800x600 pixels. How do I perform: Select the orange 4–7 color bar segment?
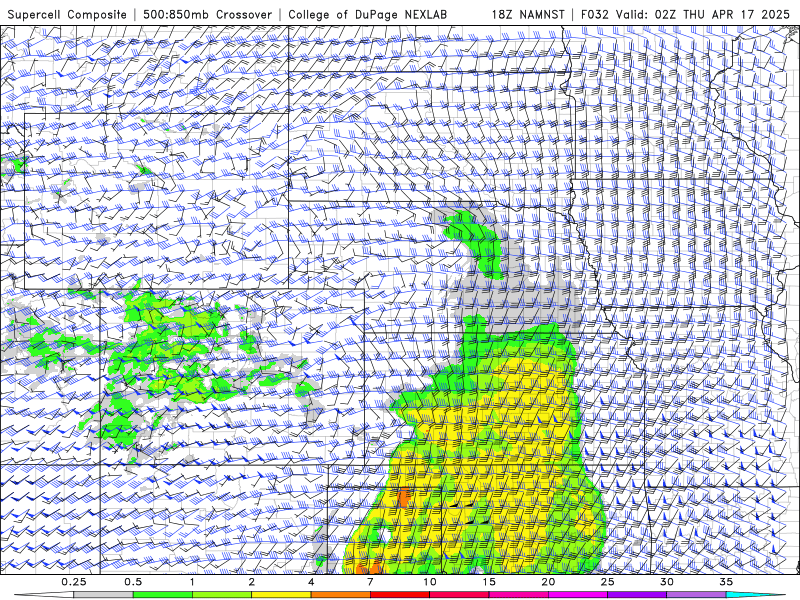[x=340, y=595]
